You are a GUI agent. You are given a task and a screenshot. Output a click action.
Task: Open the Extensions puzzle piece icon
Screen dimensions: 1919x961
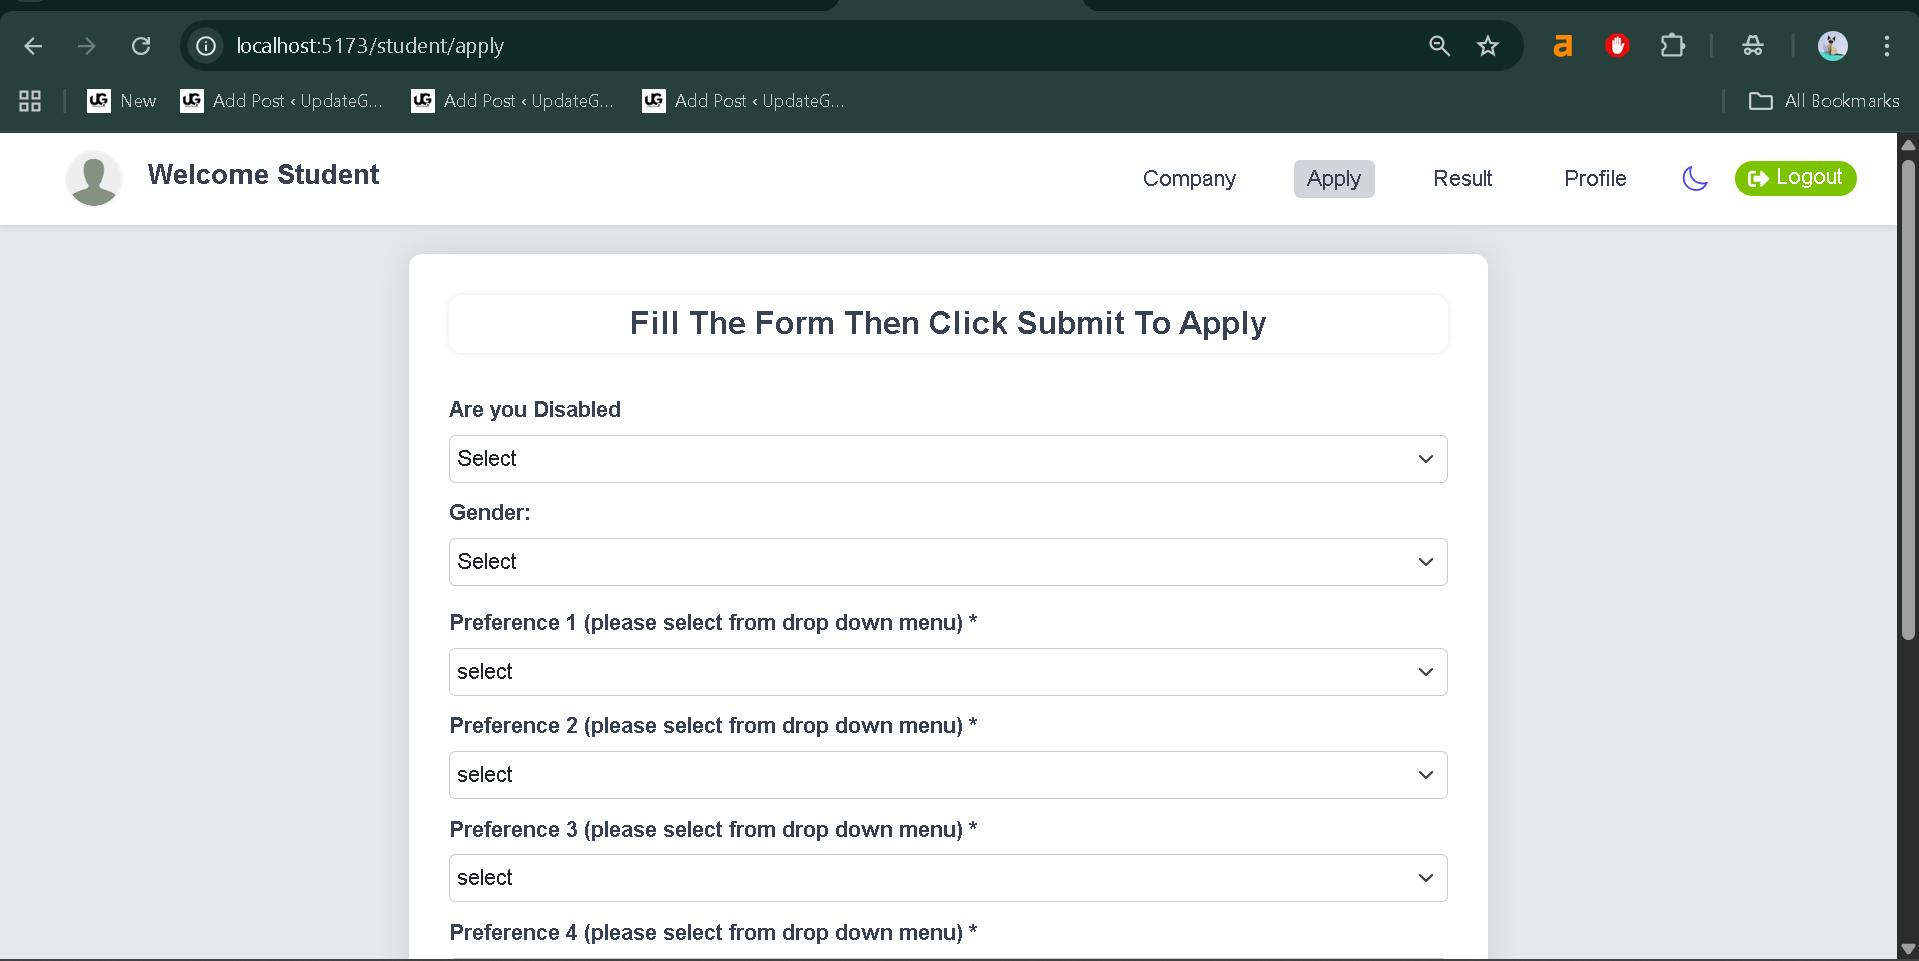1672,46
